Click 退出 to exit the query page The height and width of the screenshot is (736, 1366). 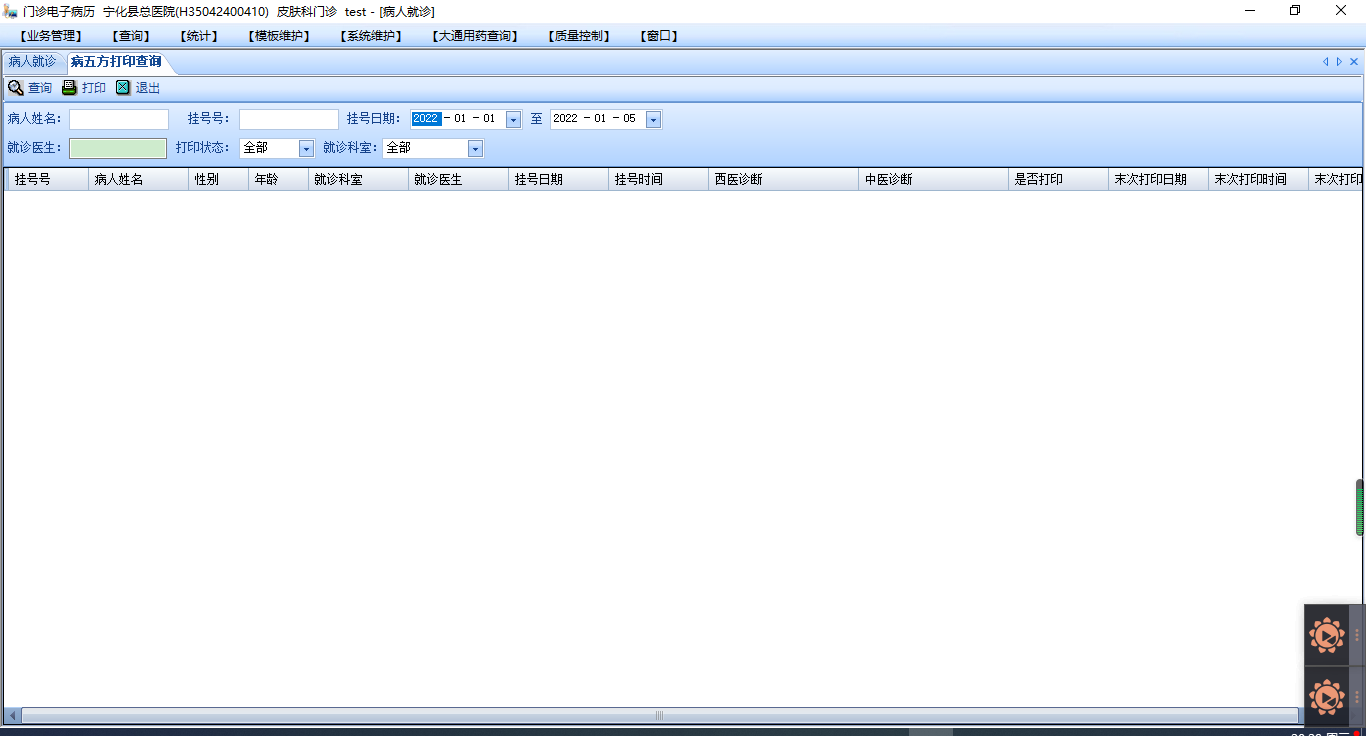point(138,88)
